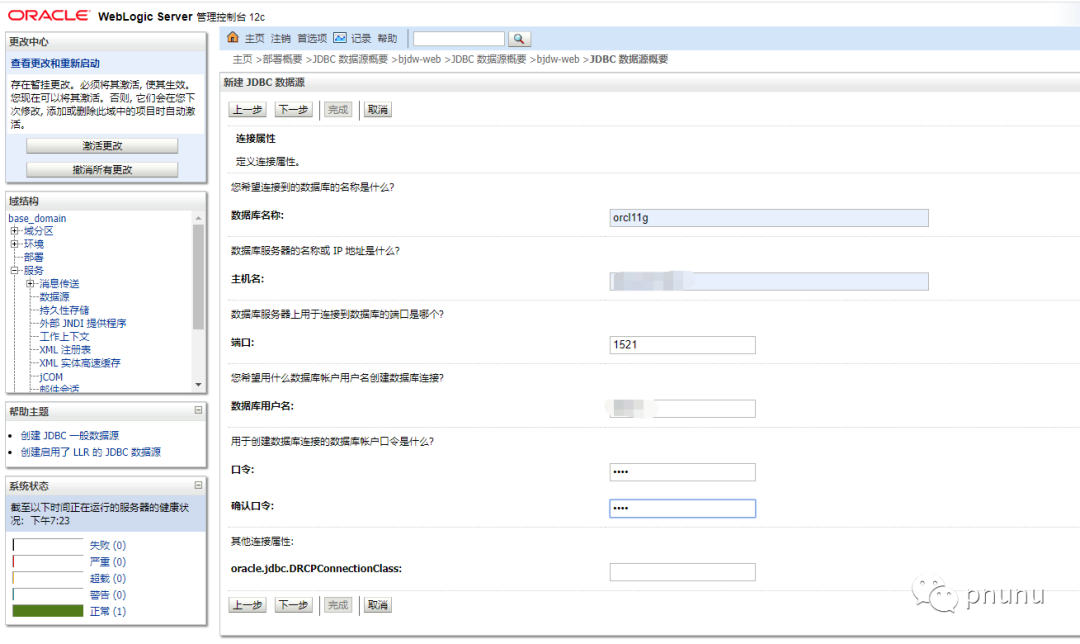Collapse the 系统状态 panel via minimize icon
The height and width of the screenshot is (644, 1080).
pyautogui.click(x=198, y=485)
